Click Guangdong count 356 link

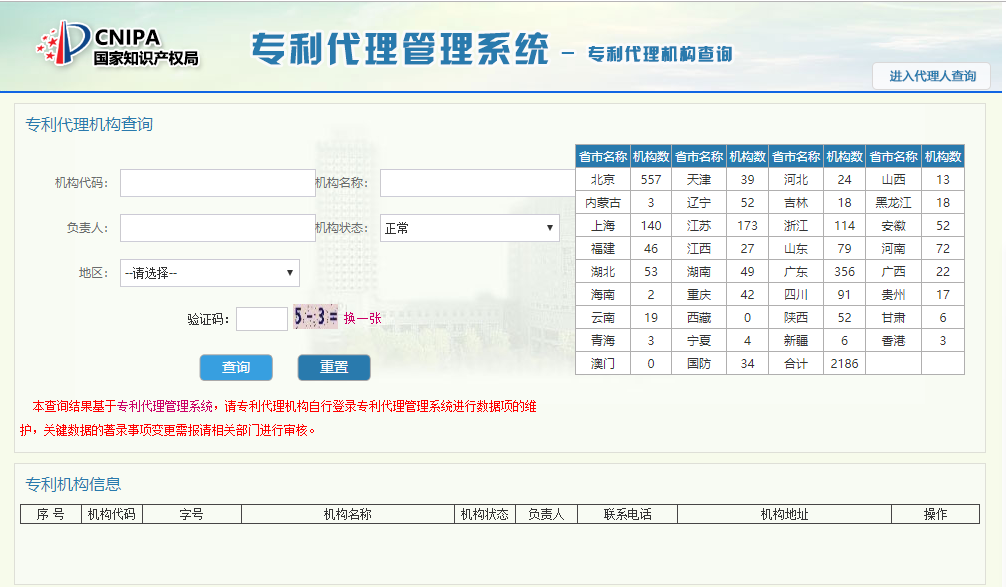click(844, 271)
